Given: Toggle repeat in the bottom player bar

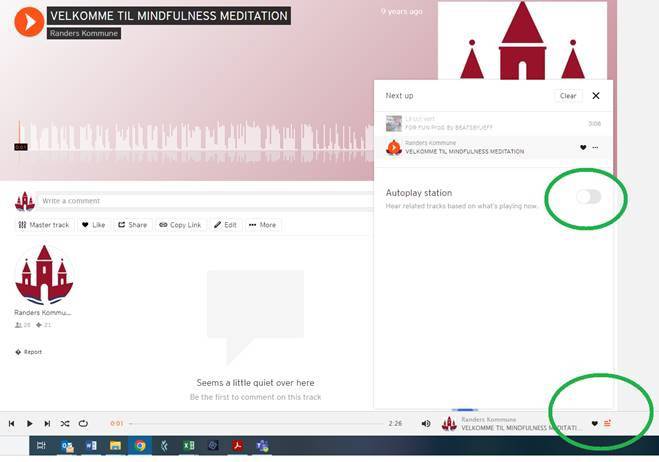Looking at the screenshot, I should click(83, 424).
